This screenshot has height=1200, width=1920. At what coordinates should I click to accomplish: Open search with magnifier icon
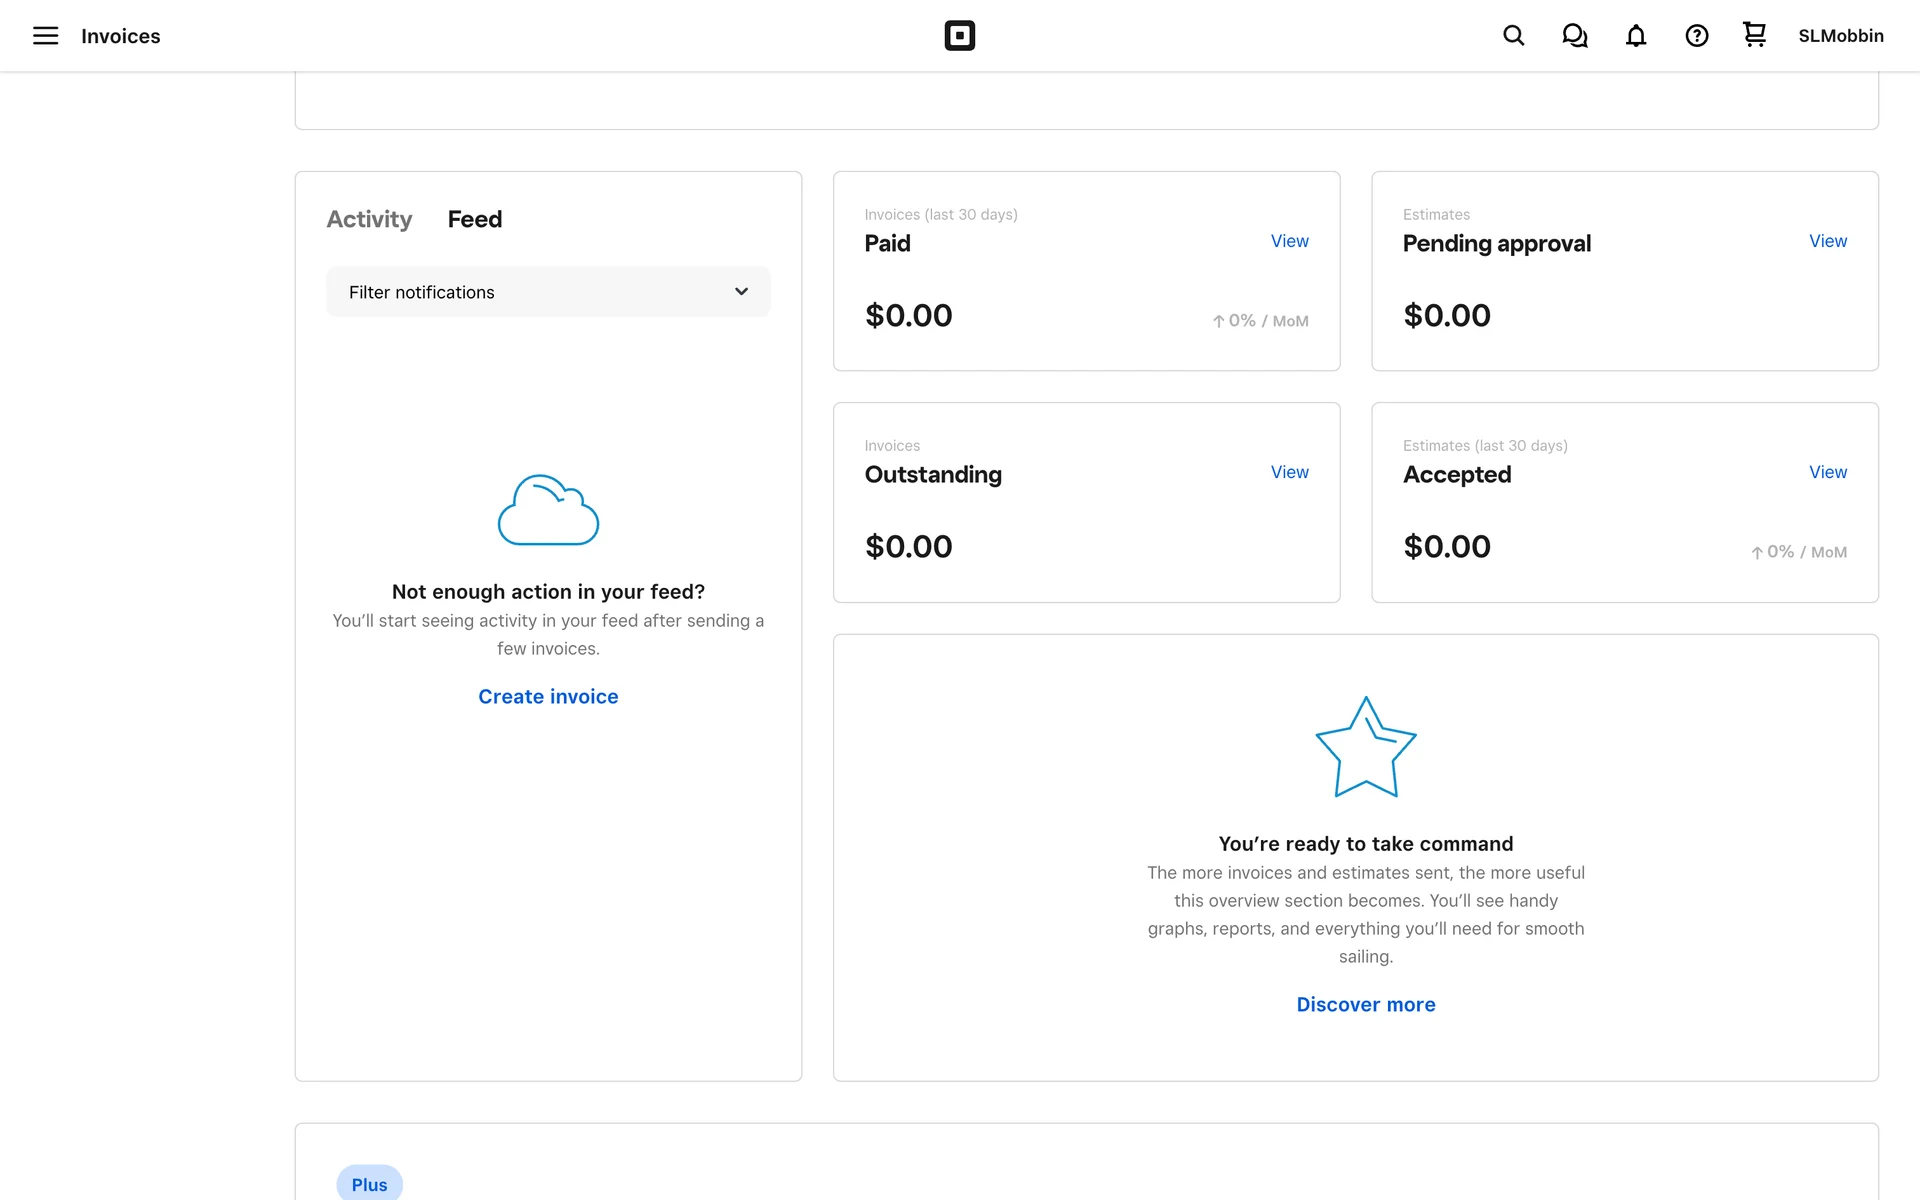[1513, 36]
